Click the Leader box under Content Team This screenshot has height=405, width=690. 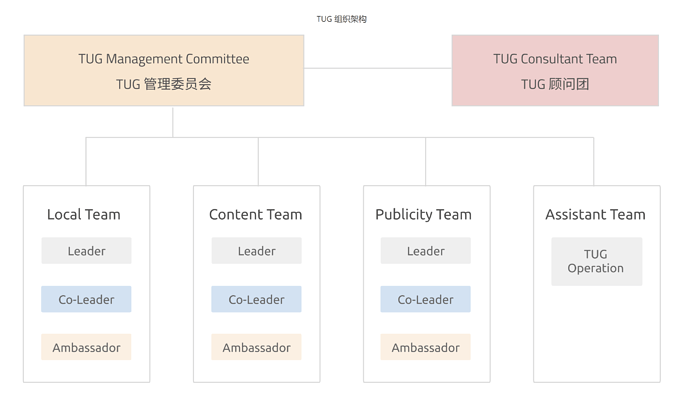[x=256, y=251]
